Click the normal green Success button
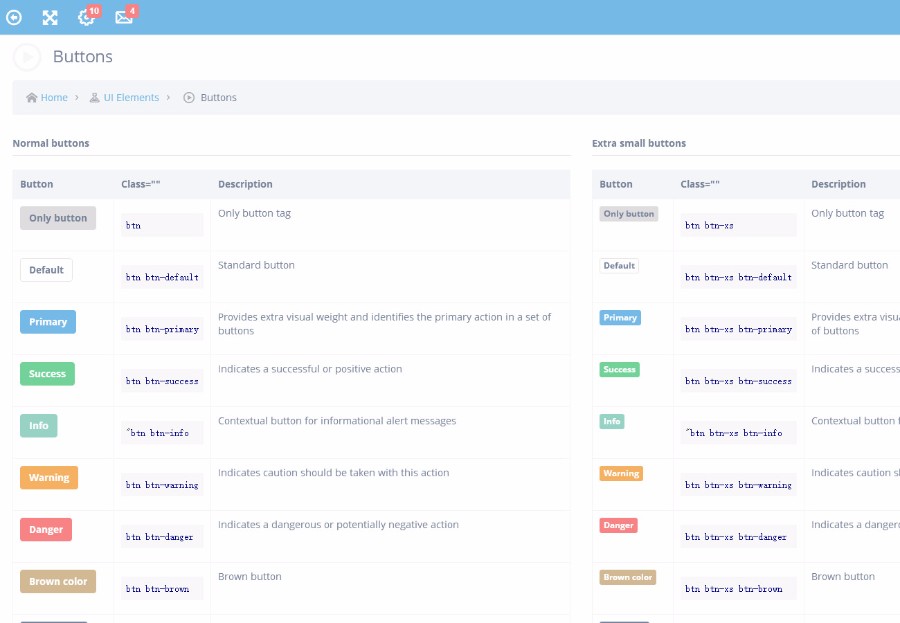This screenshot has height=623, width=900. click(47, 374)
